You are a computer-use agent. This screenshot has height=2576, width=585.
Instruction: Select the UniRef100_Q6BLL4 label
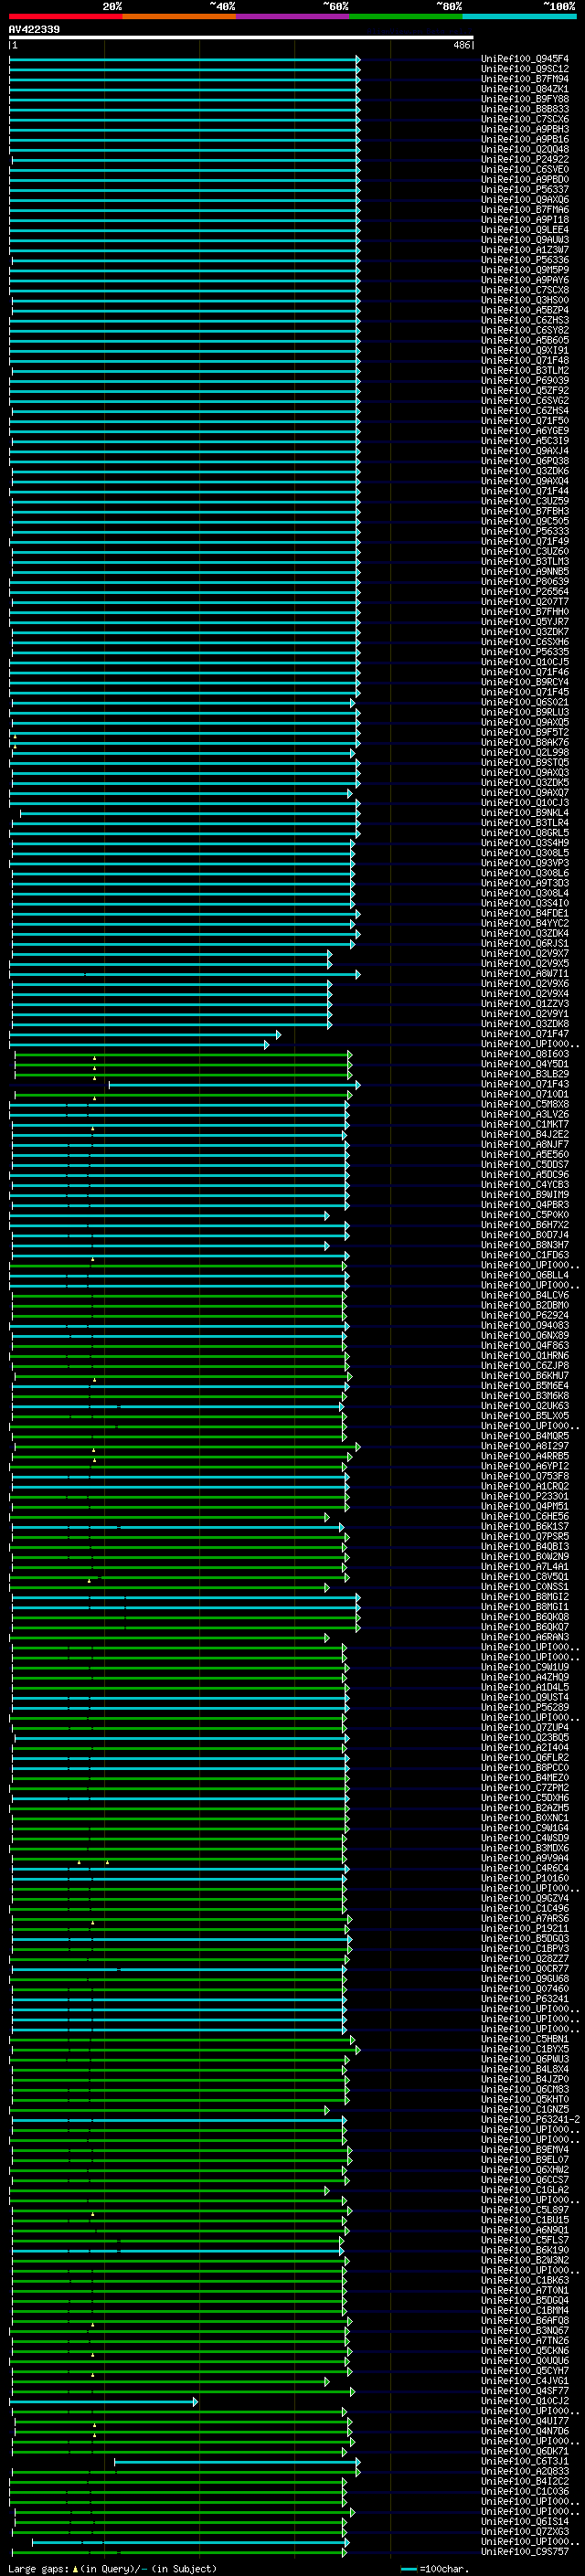tap(525, 1275)
